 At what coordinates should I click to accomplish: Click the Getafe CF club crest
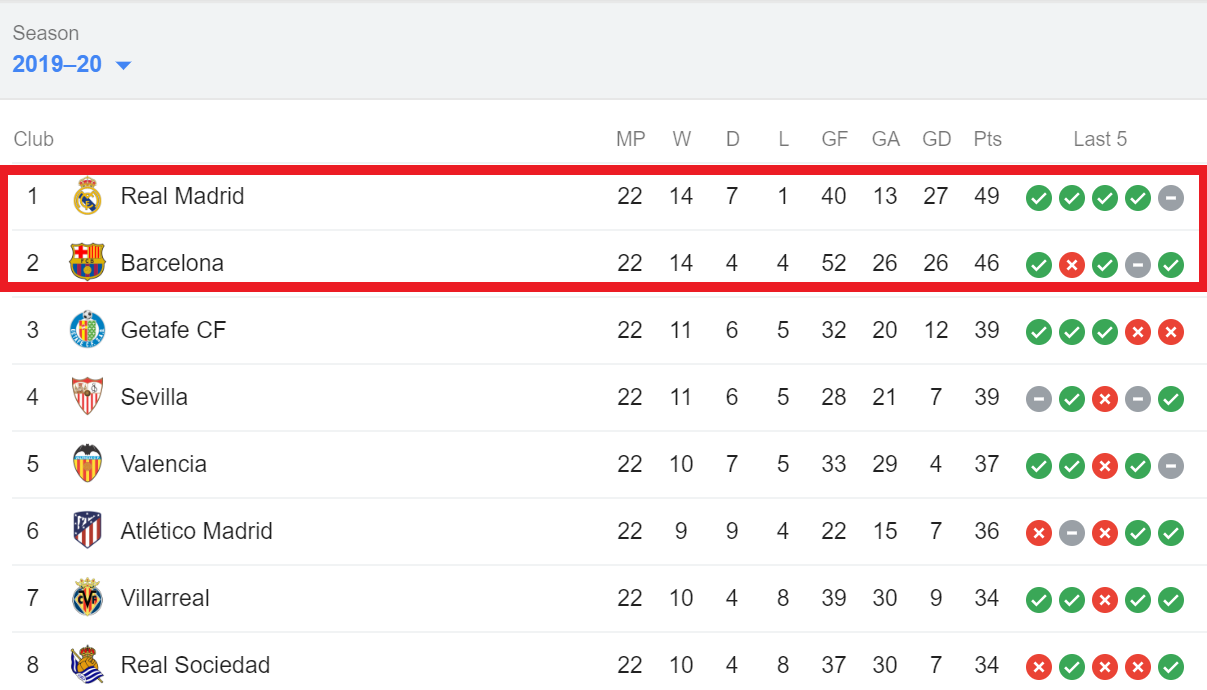click(88, 330)
